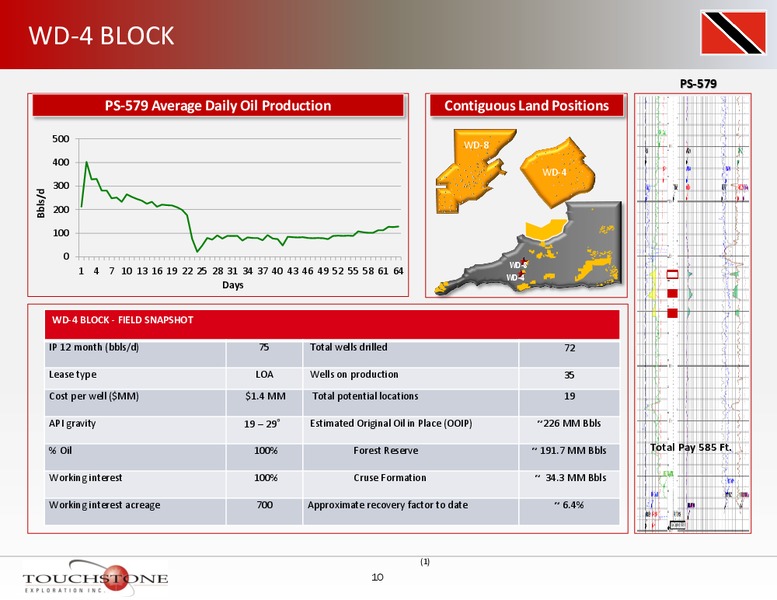Select the Working interest acreage label
This screenshot has height=600, width=777.
coord(105,505)
